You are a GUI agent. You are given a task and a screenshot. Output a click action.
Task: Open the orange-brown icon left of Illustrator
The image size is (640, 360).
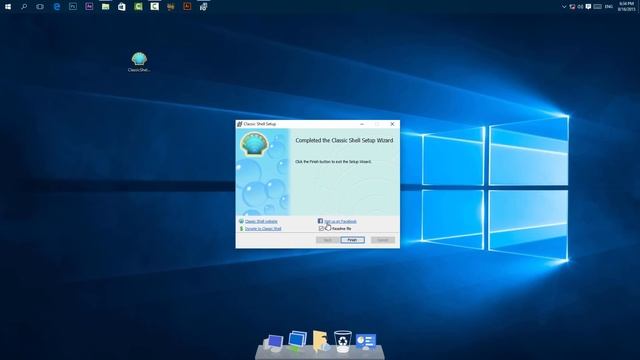coord(171,7)
